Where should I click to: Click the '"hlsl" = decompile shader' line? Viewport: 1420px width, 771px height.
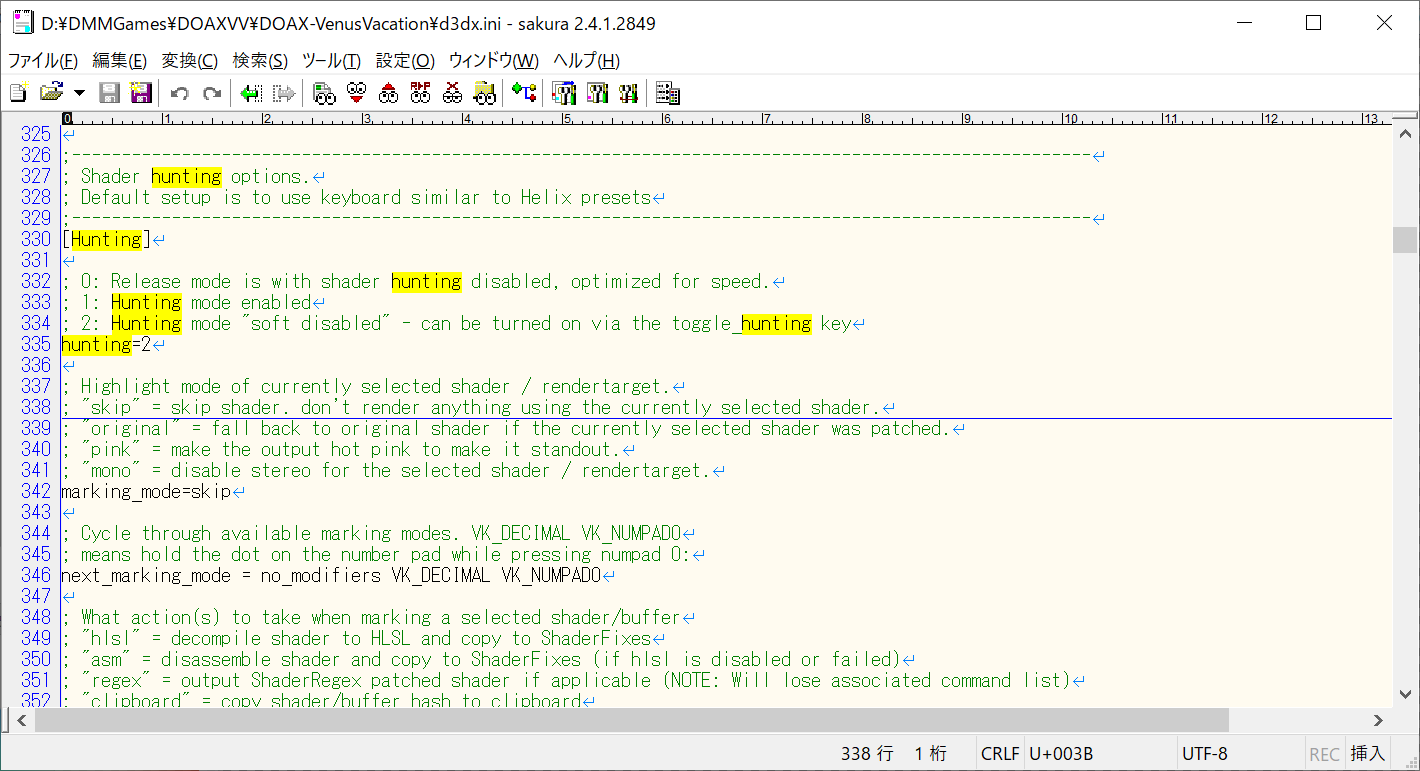356,639
